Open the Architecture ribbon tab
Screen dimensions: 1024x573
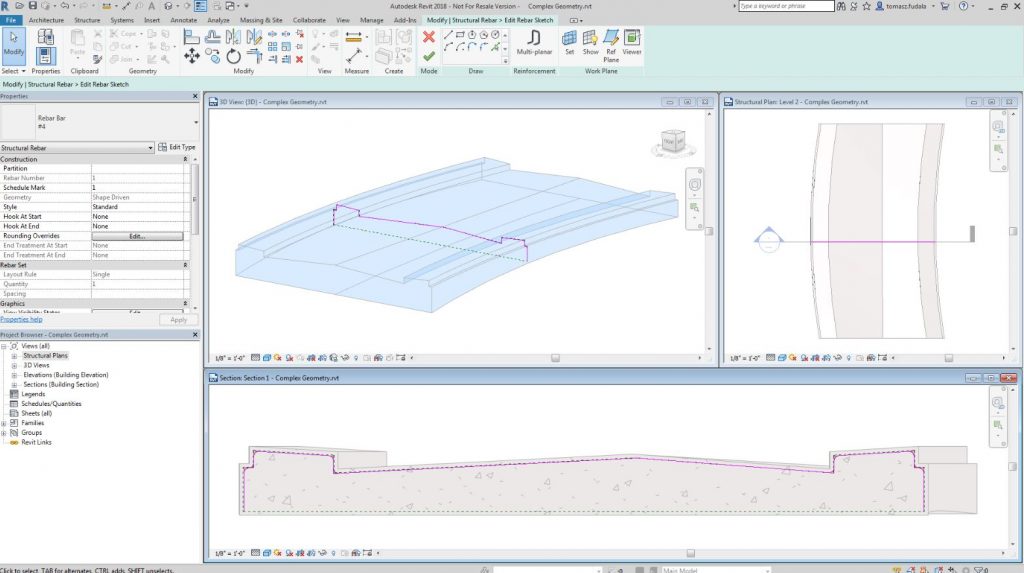coord(46,20)
